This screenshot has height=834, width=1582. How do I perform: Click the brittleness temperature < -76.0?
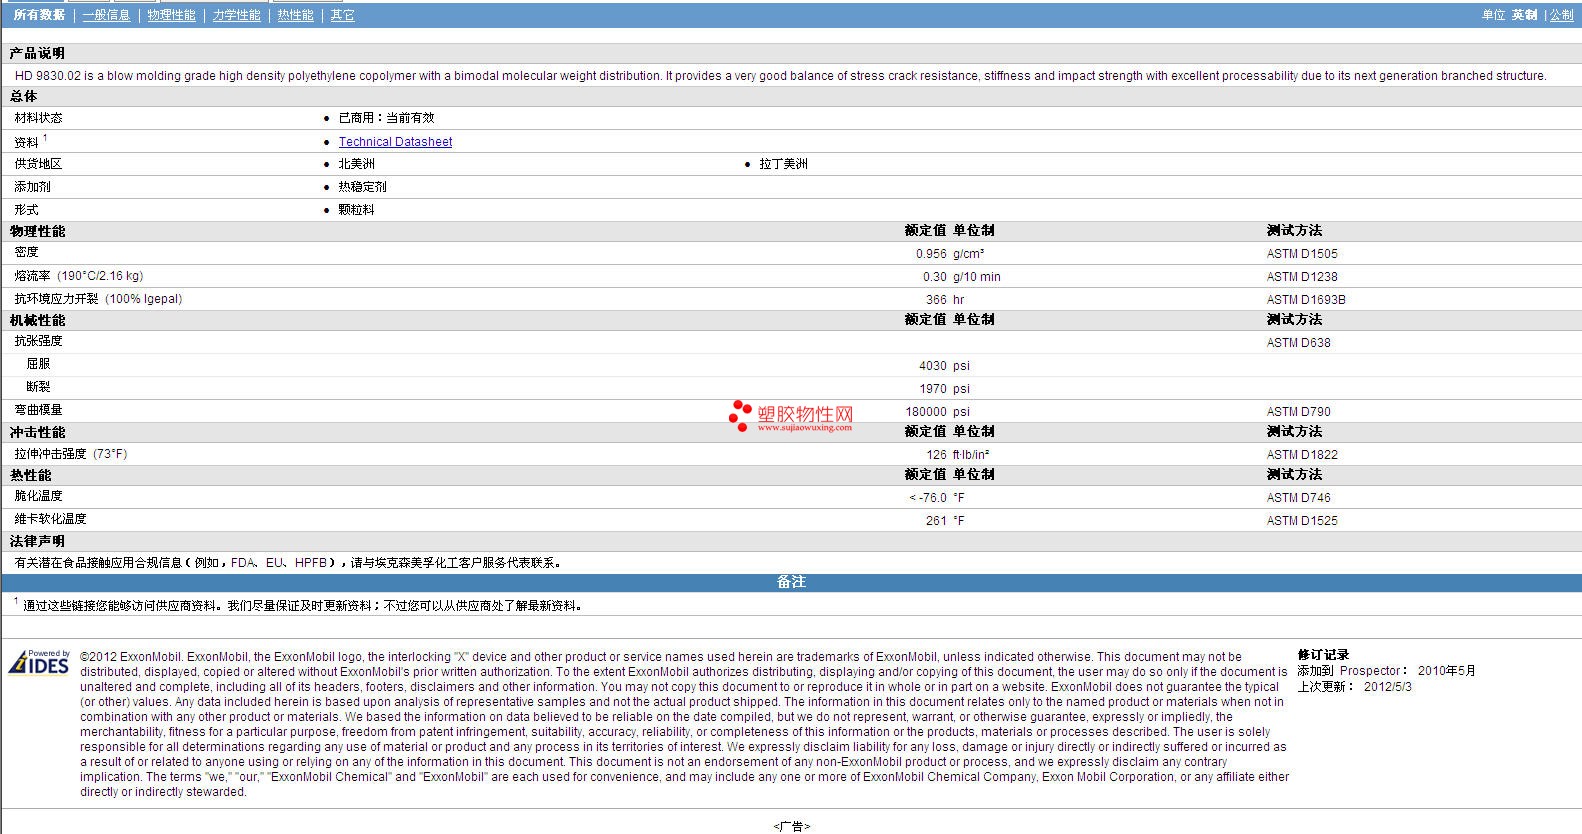(928, 498)
